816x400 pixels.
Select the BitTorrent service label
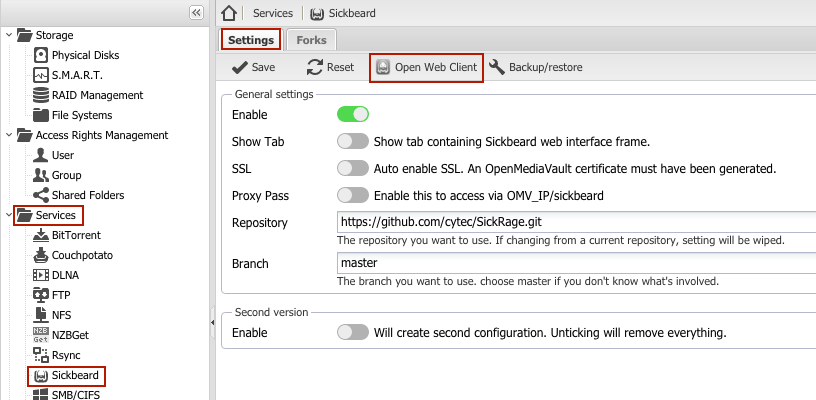tap(76, 235)
